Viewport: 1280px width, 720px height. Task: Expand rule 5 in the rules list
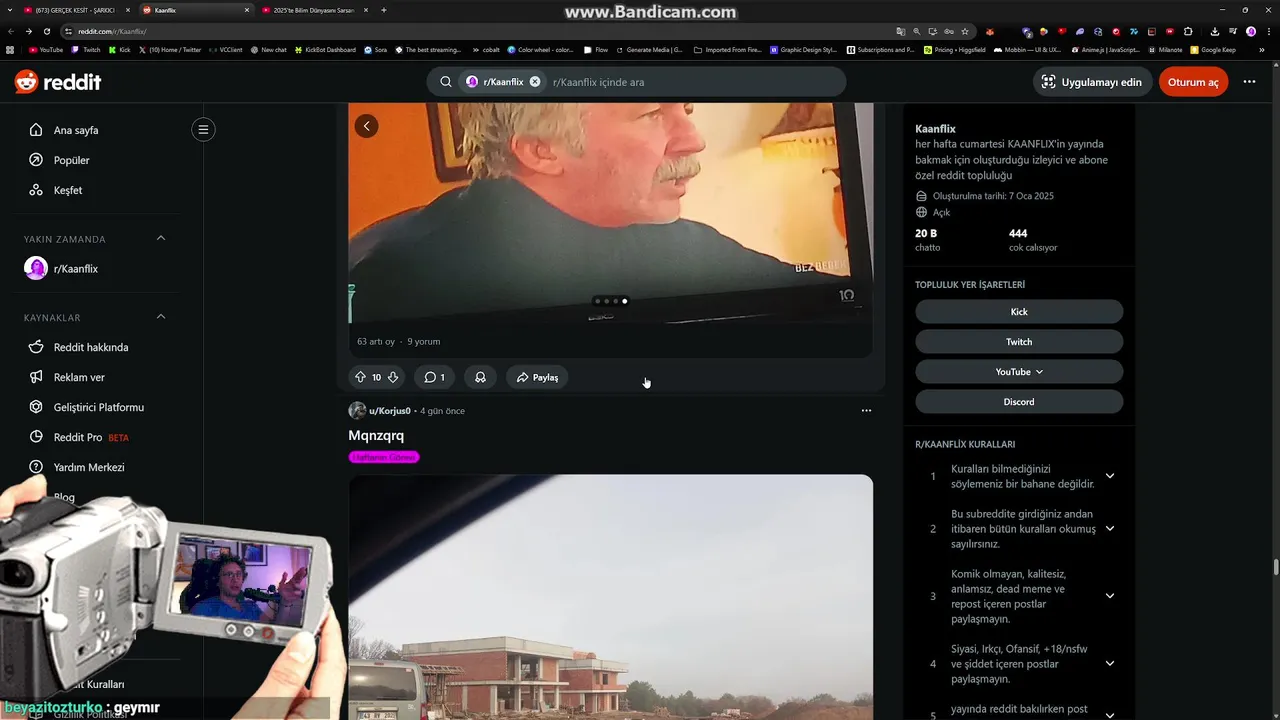click(x=1109, y=715)
